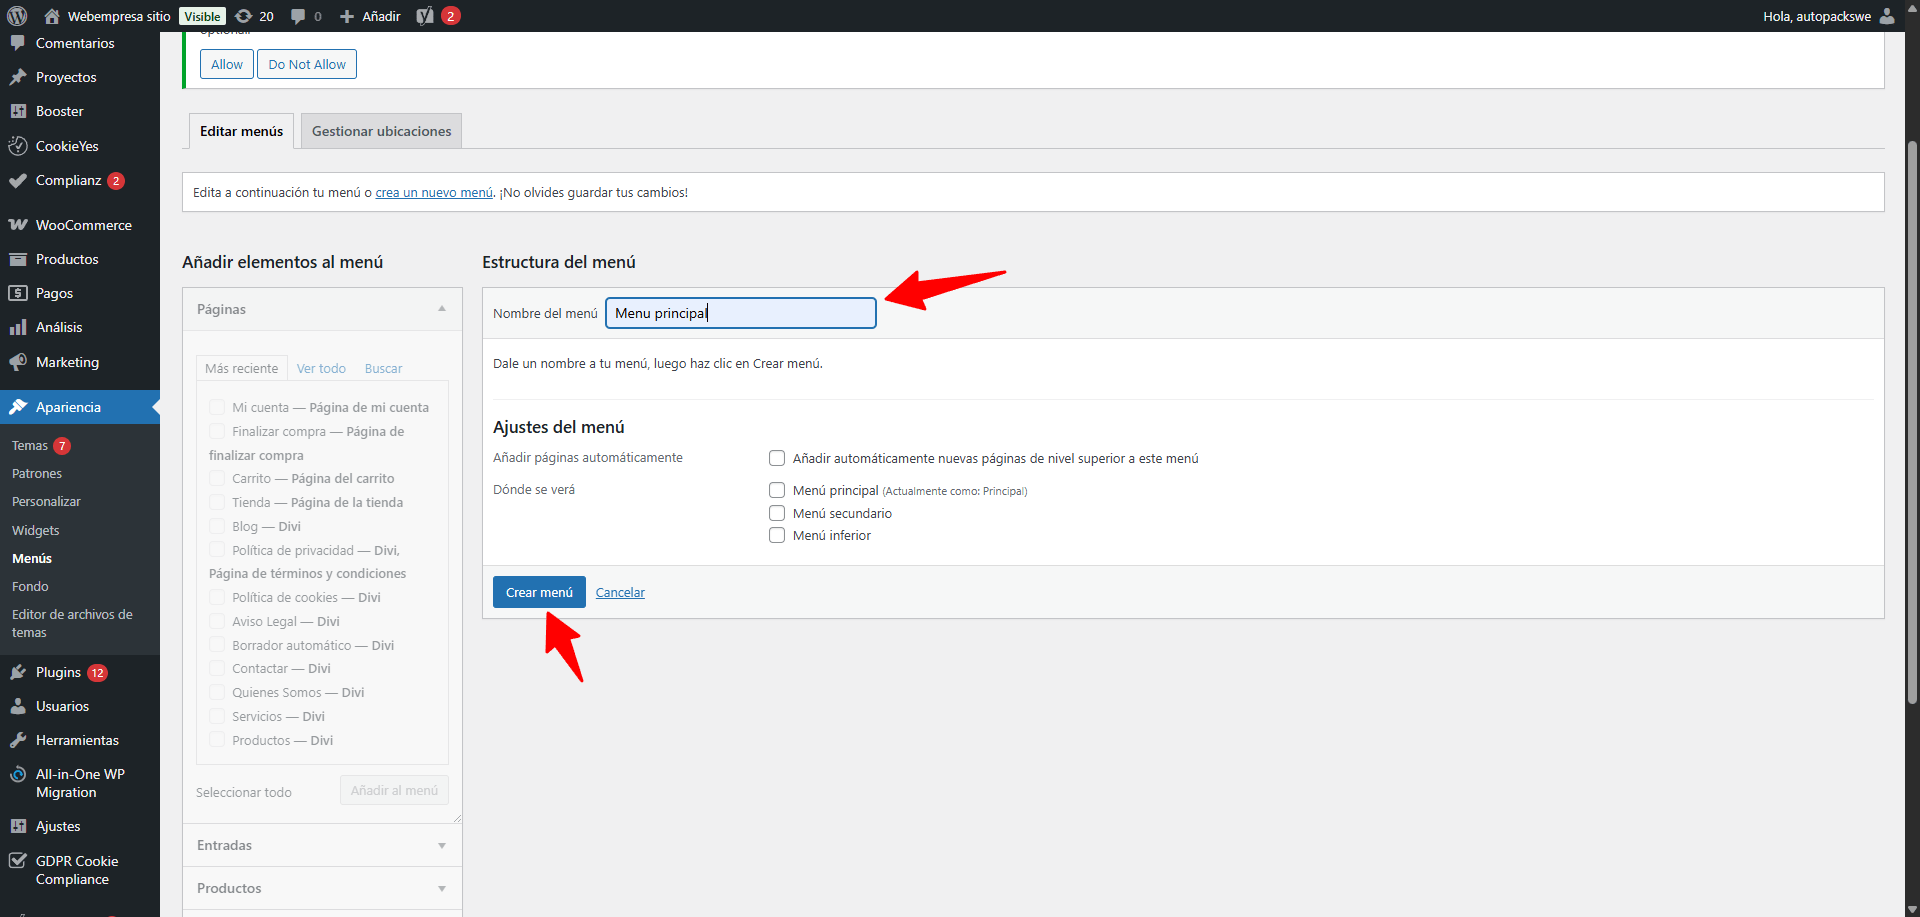Open the Personalizar submenu item

tap(46, 502)
